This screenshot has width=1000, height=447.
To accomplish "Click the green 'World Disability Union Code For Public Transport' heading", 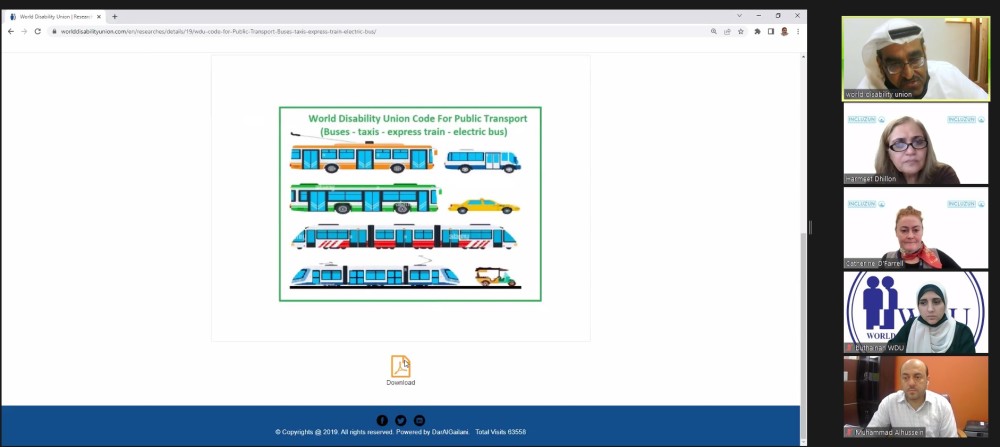I will tap(418, 119).
